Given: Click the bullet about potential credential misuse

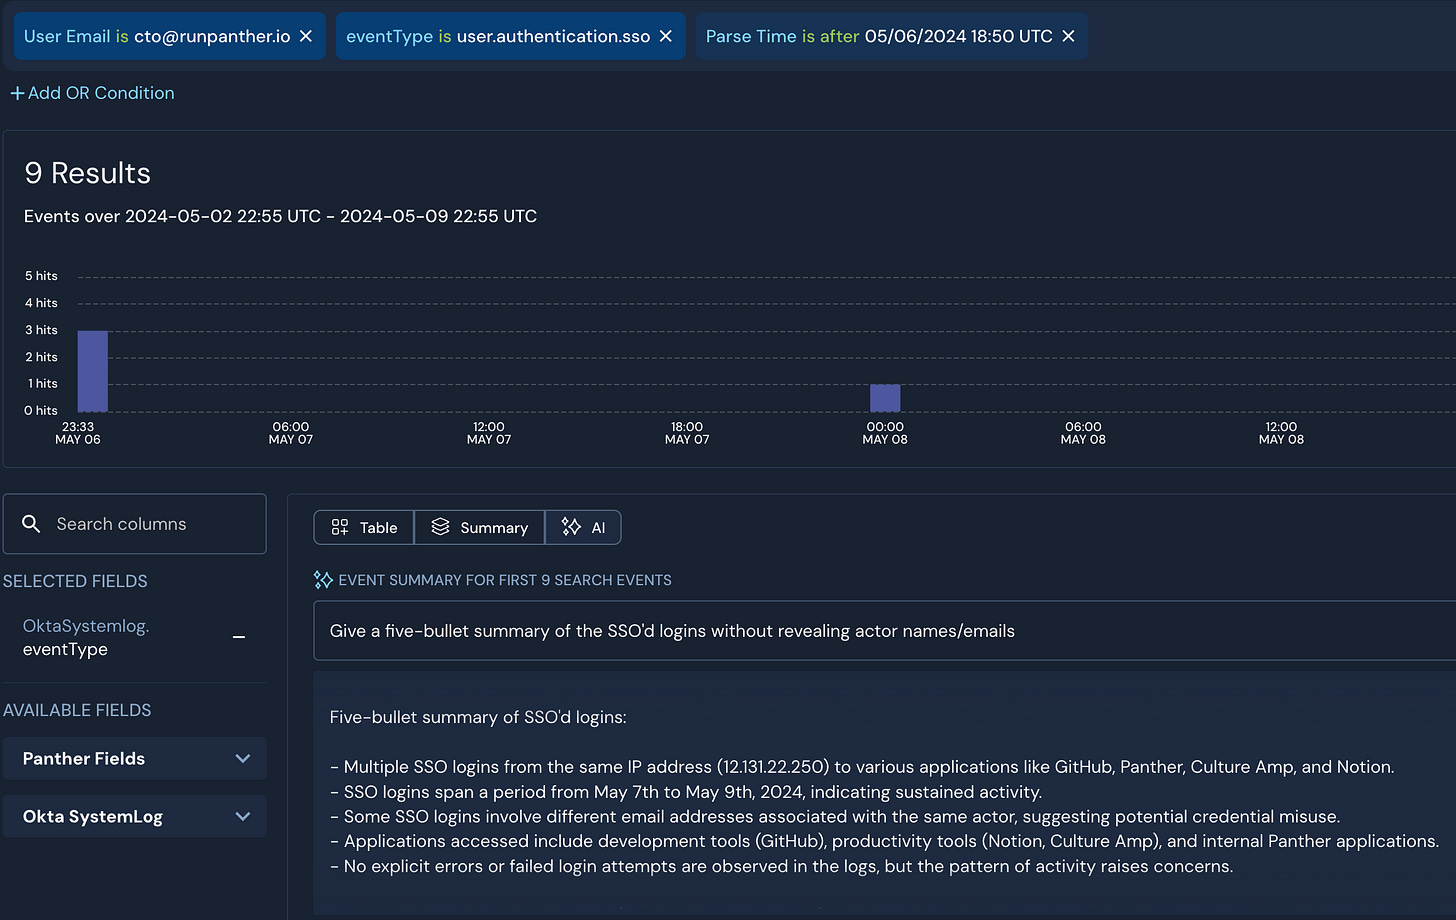Looking at the screenshot, I should (x=835, y=817).
